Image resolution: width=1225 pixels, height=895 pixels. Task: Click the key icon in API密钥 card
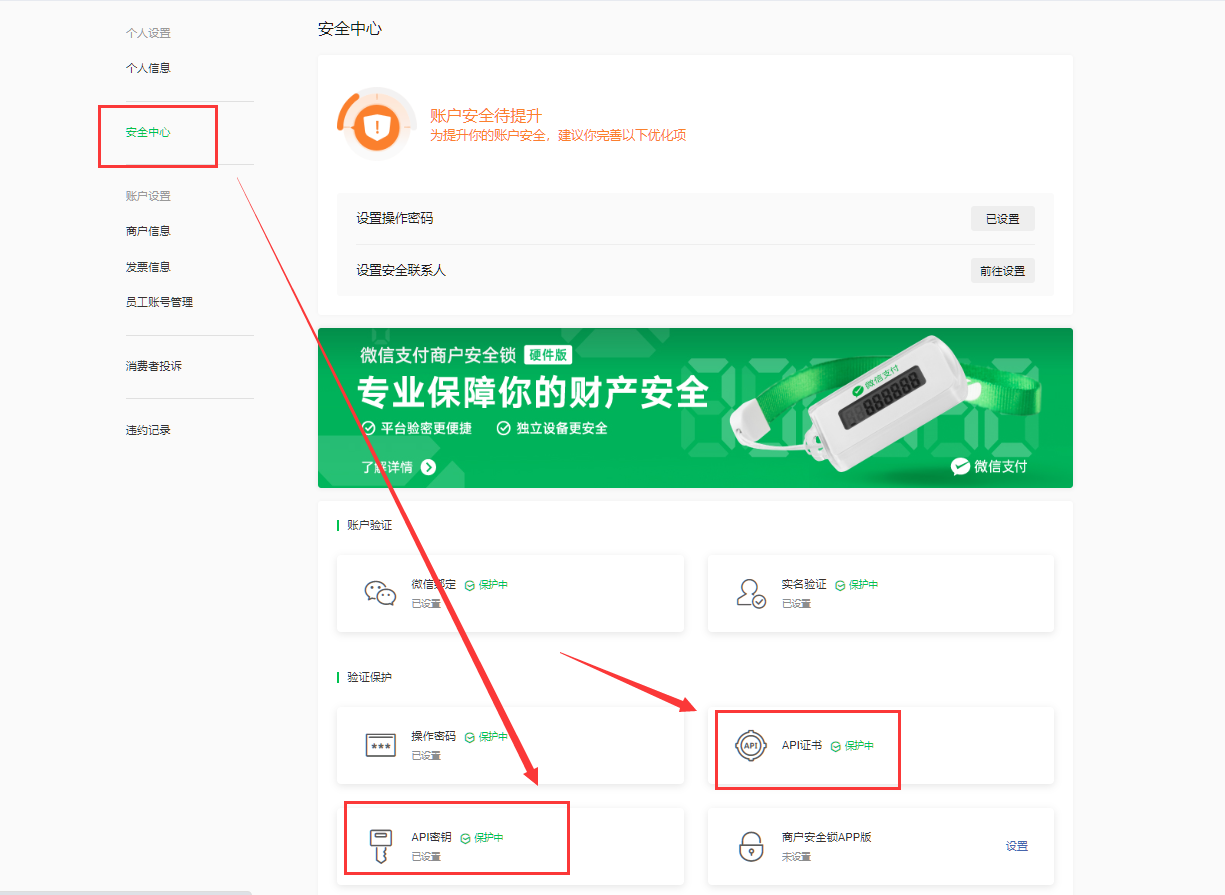(x=380, y=847)
